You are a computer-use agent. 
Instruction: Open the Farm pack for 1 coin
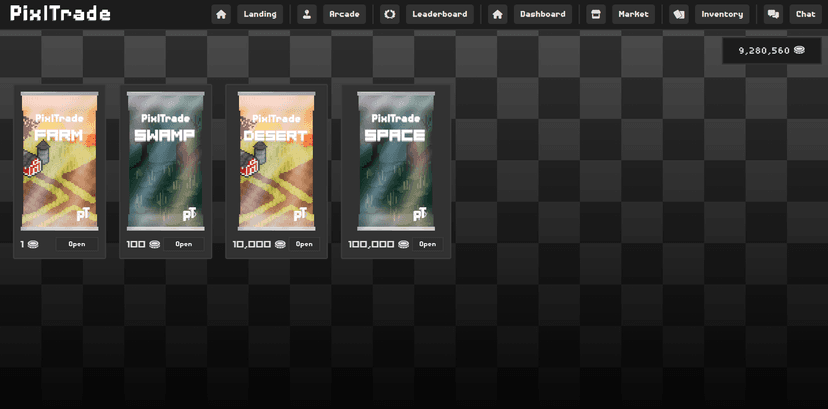pos(77,244)
